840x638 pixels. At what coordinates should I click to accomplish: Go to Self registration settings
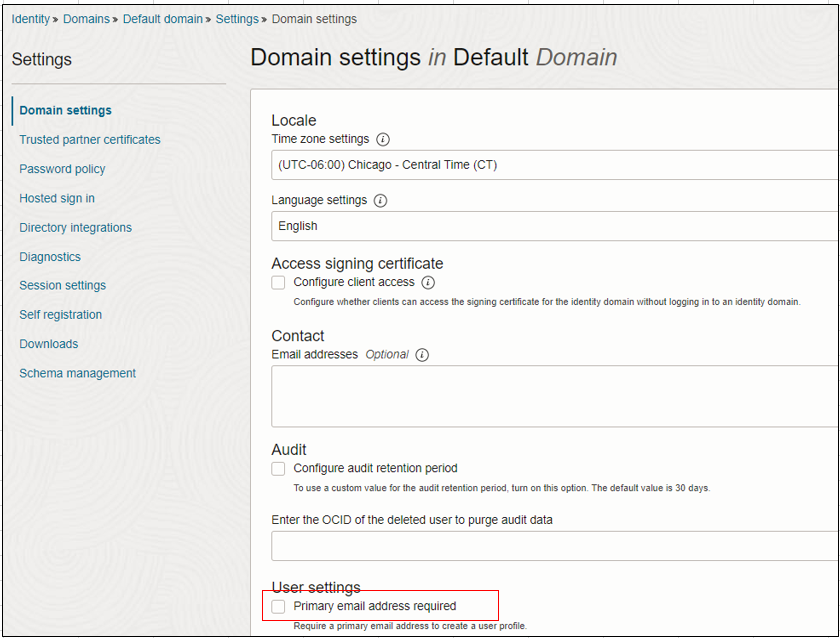point(61,315)
